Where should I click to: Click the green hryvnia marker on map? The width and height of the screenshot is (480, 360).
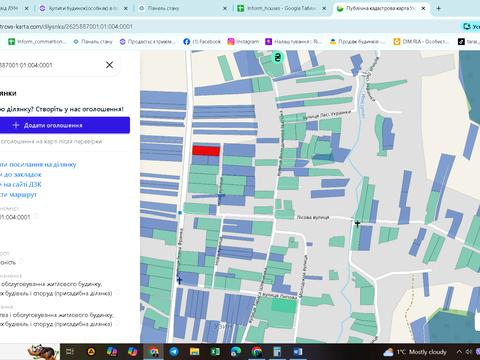point(277,57)
